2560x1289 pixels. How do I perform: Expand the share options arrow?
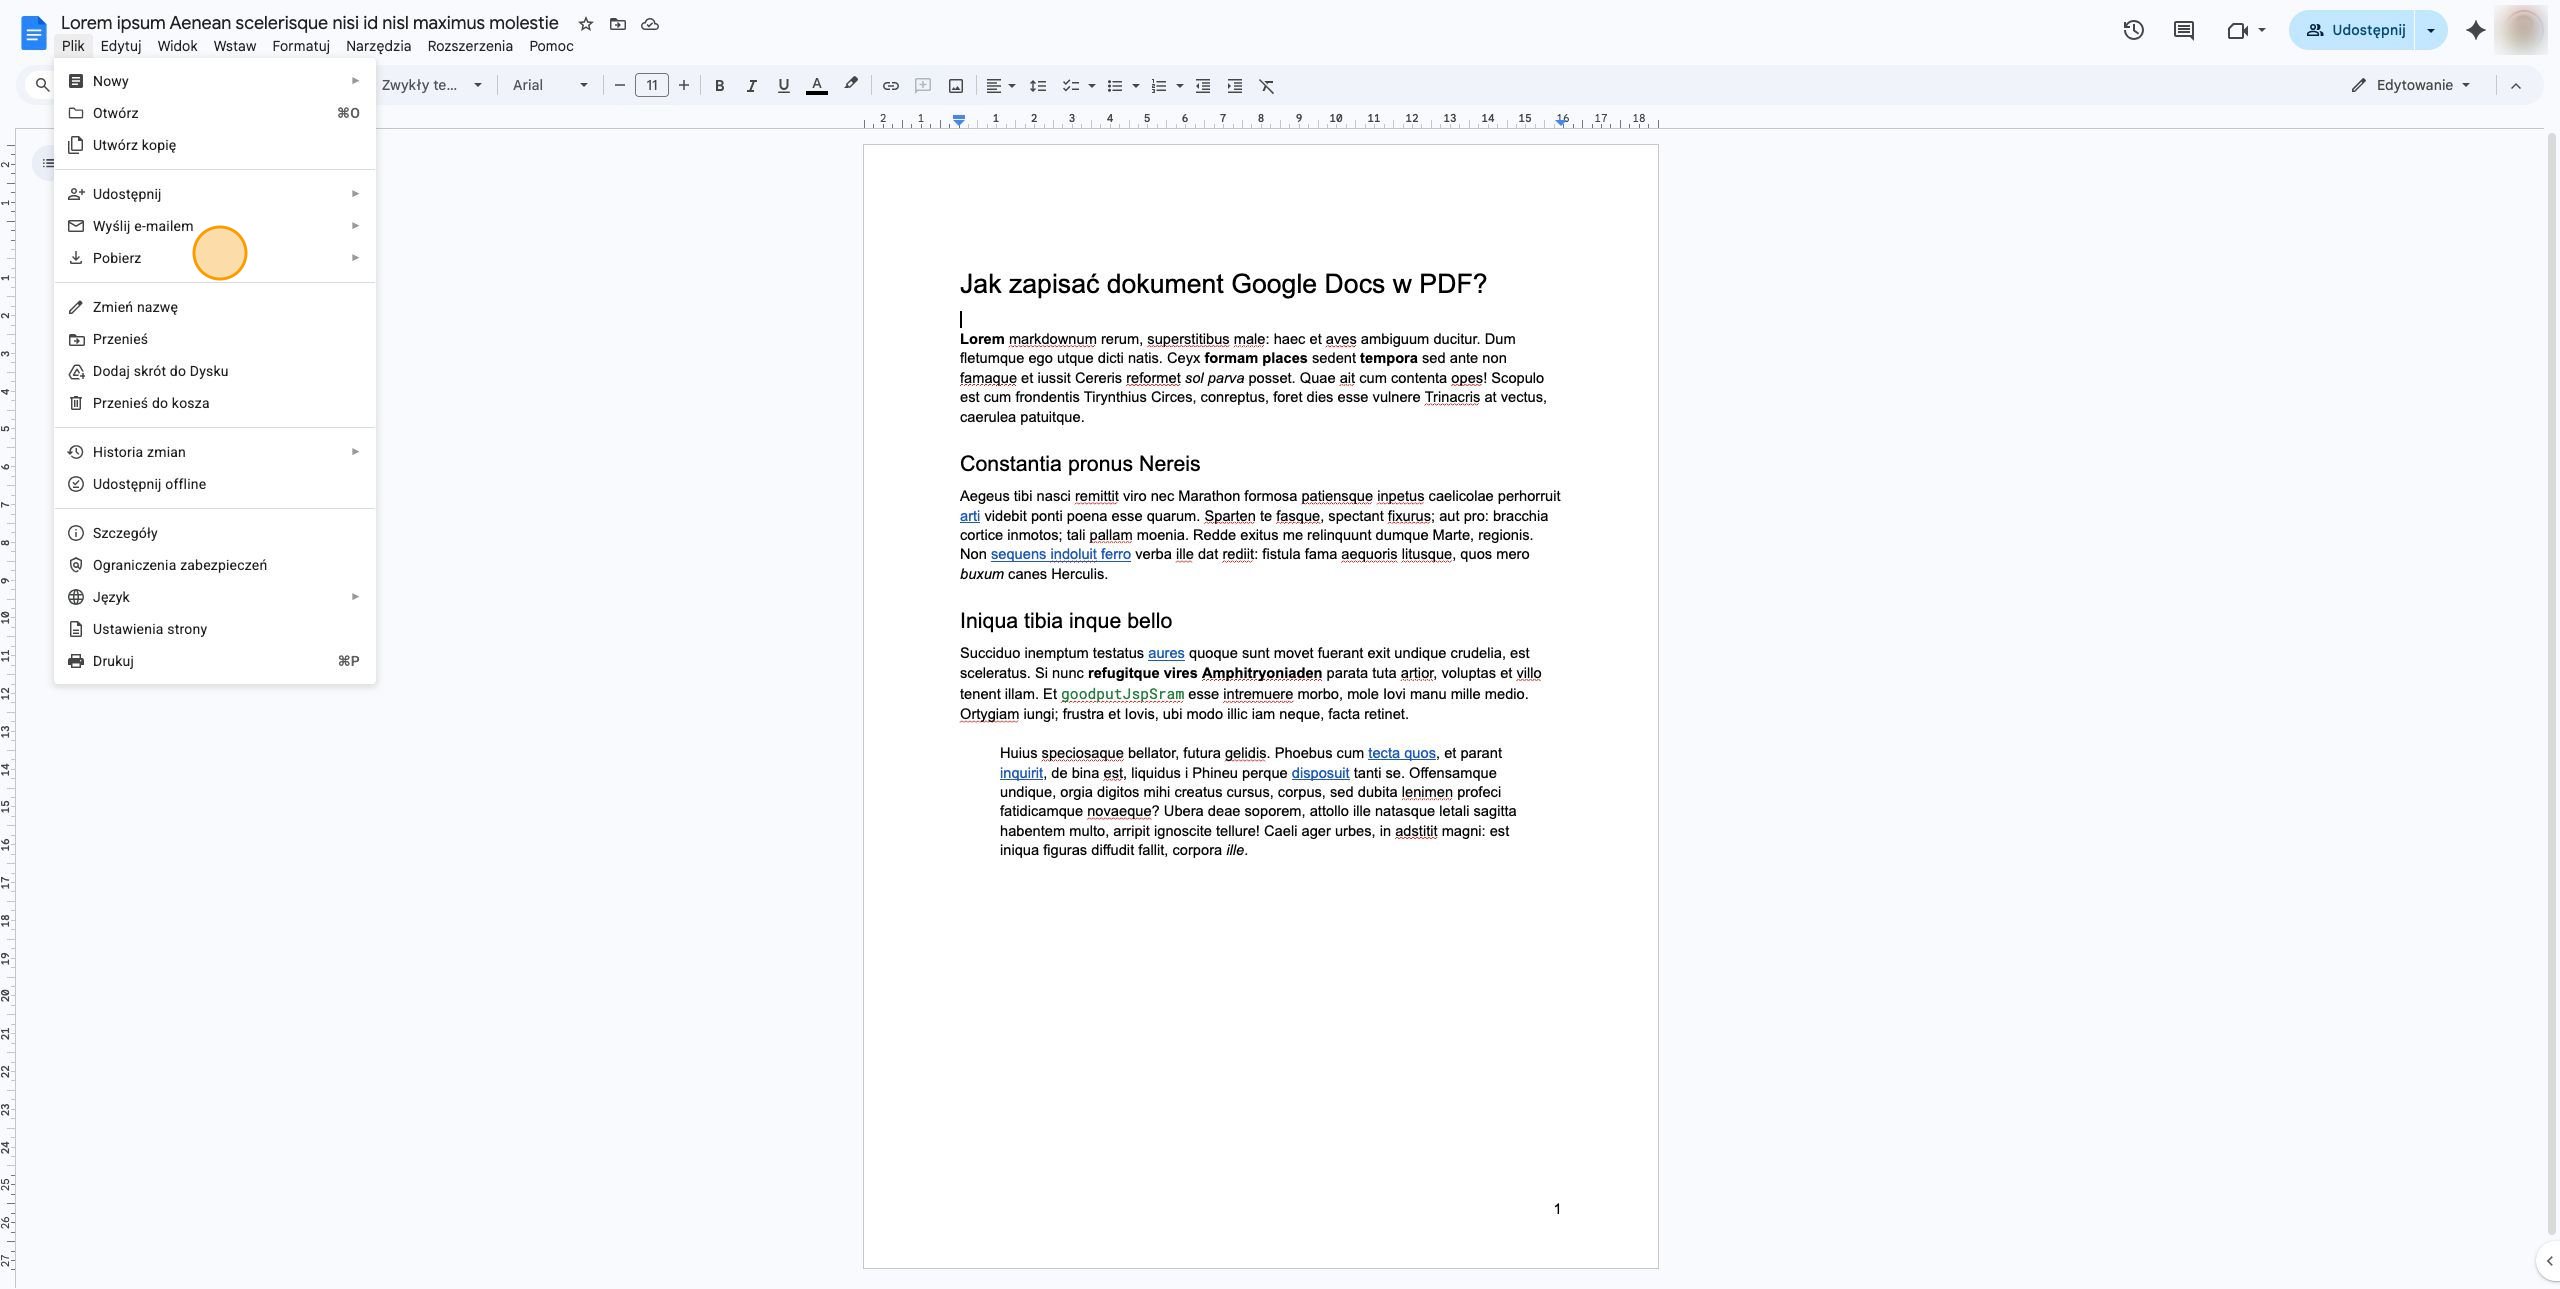point(2431,30)
